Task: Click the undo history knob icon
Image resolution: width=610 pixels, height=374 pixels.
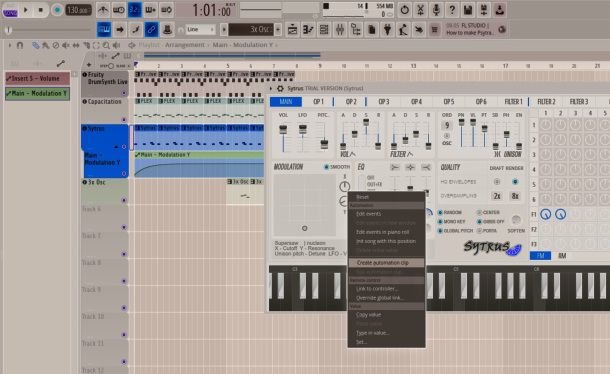Action: coord(405,10)
